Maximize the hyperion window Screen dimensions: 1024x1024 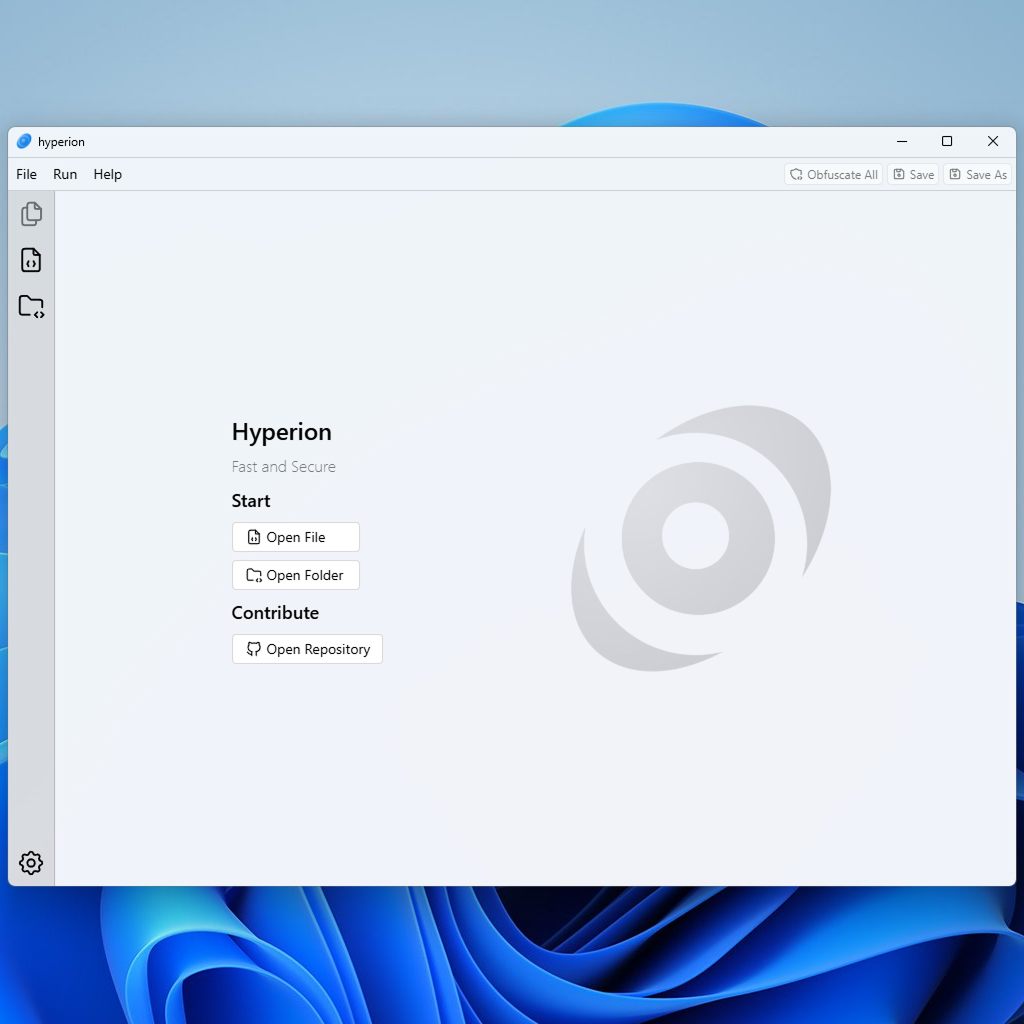tap(947, 142)
